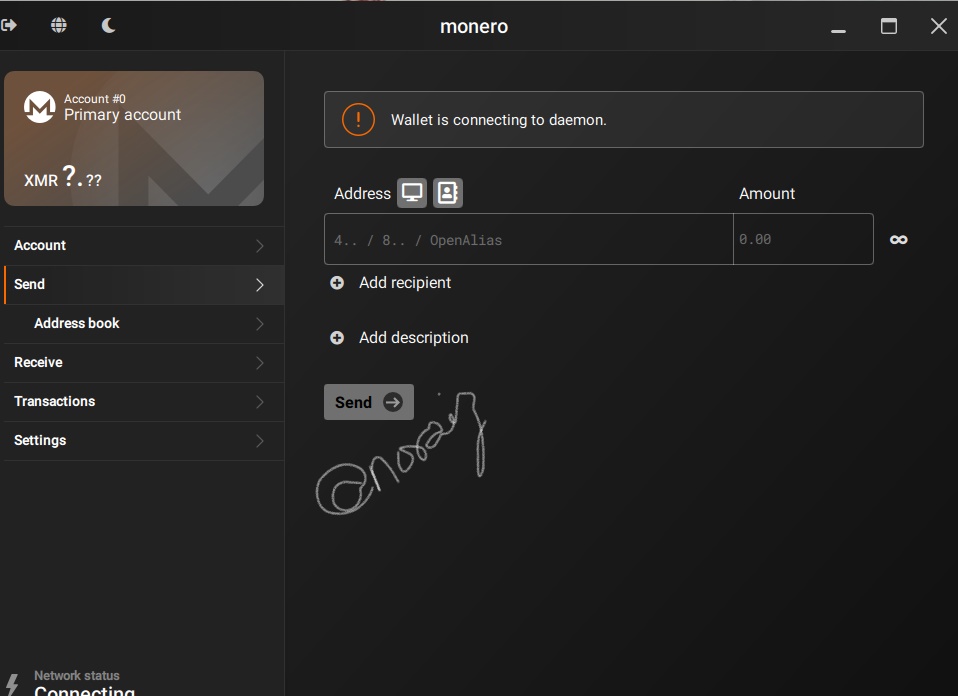Click the monitor icon next to the Address label
958x696 pixels.
tap(412, 193)
